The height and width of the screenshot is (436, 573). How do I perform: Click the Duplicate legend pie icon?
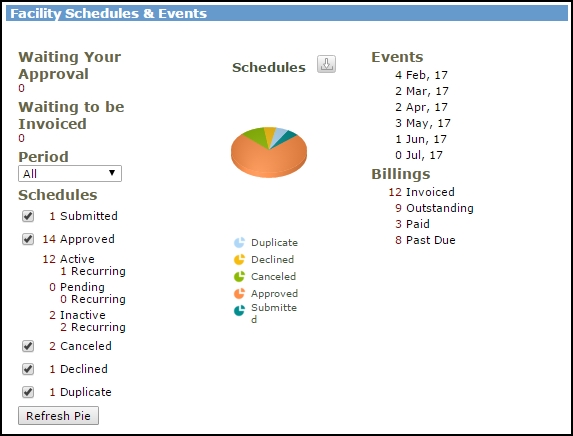[x=239, y=242]
